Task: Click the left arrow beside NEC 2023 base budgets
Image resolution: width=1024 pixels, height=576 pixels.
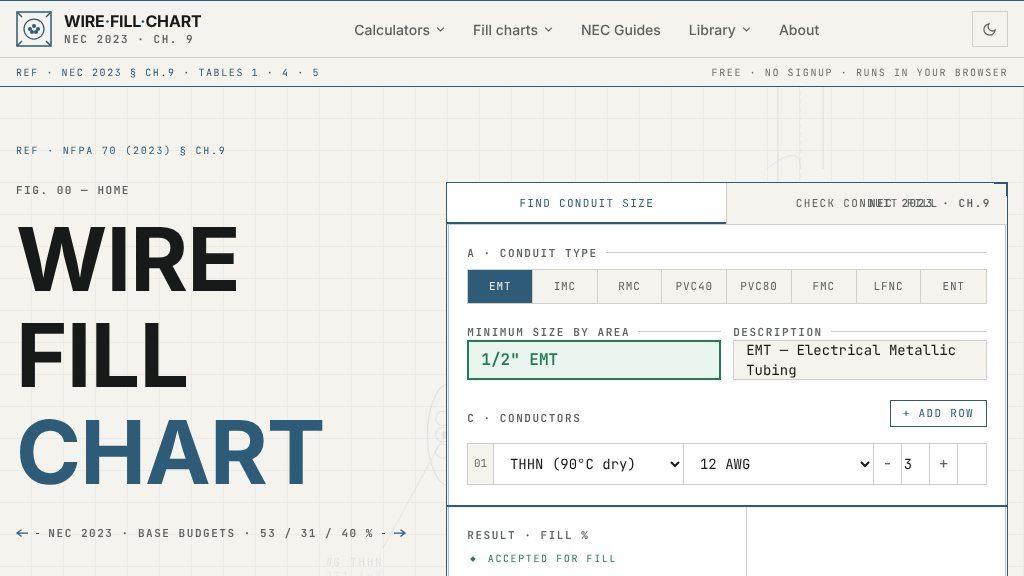Action: tap(22, 533)
